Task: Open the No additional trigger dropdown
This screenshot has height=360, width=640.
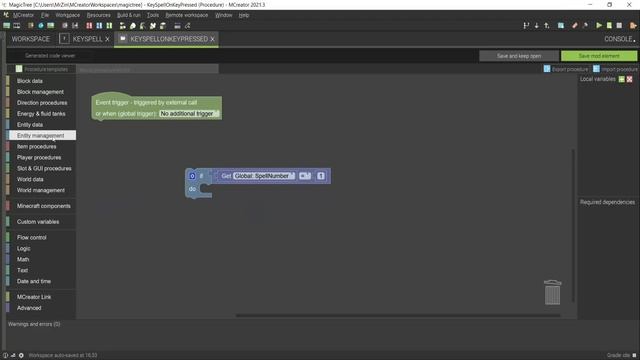Action: coord(189,113)
